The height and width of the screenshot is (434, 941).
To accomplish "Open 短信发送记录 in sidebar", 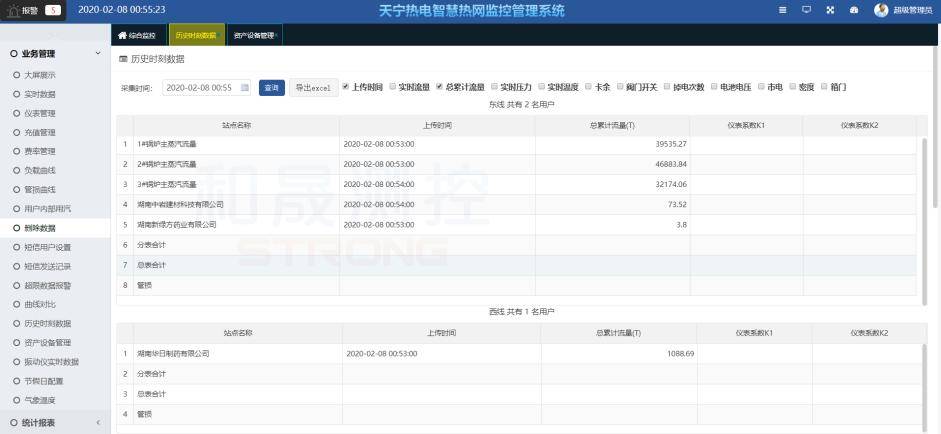I will 47,267.
